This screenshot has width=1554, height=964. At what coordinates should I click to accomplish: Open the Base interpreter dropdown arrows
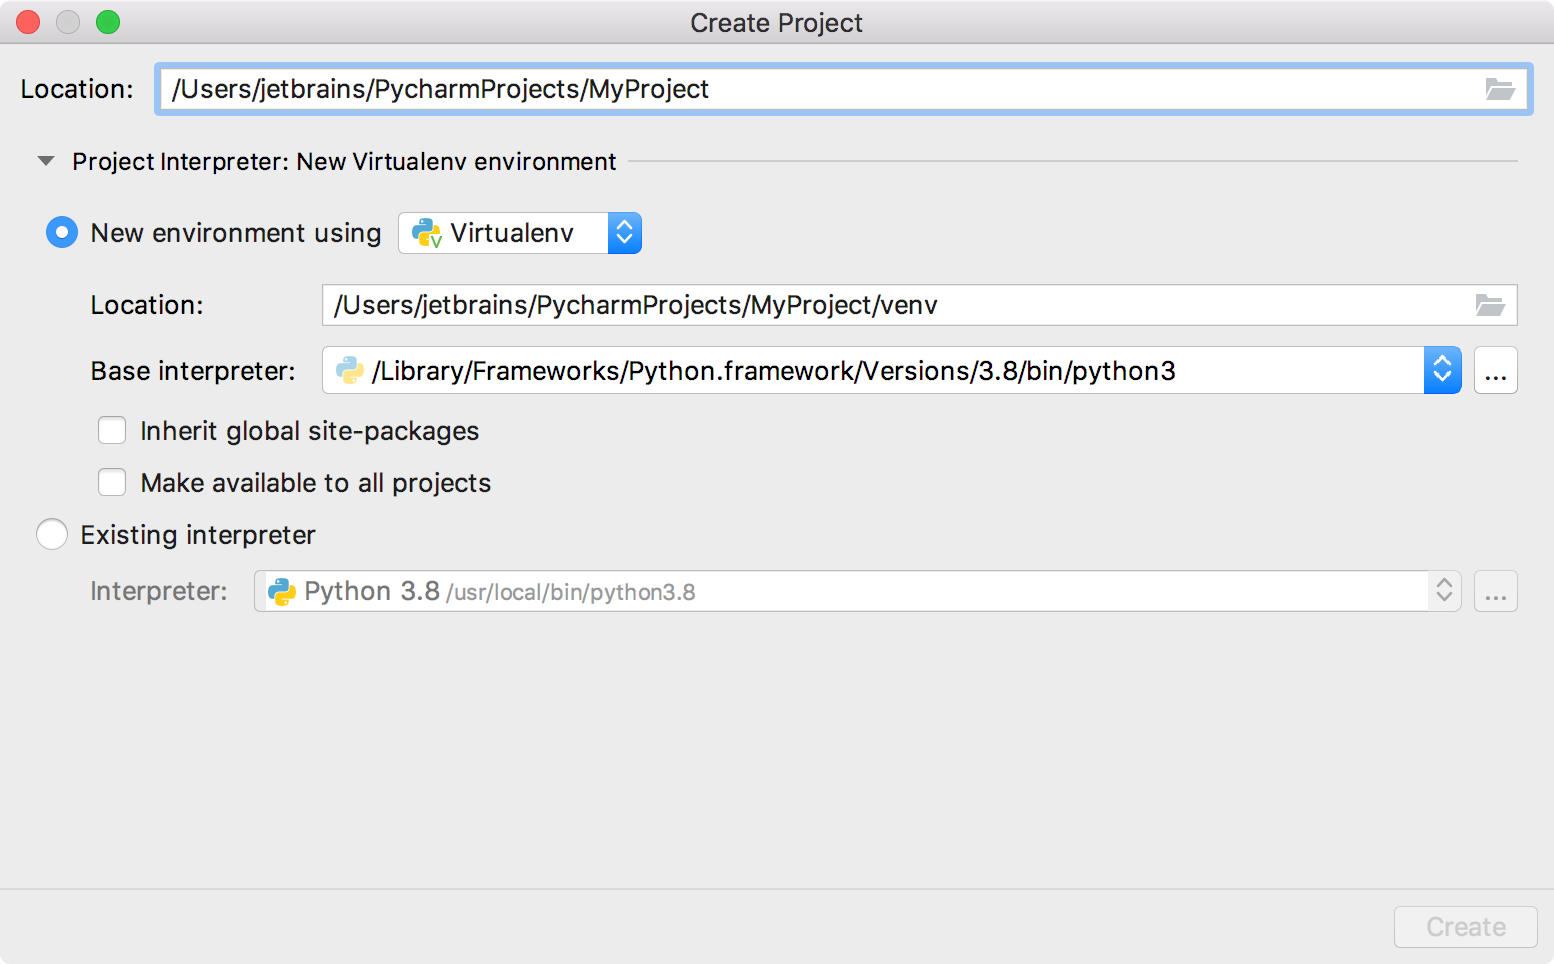coord(1442,370)
